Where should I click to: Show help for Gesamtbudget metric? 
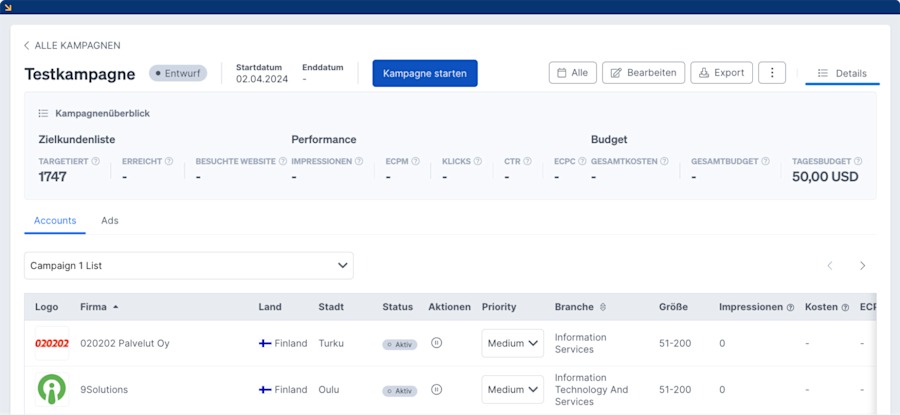coord(765,161)
